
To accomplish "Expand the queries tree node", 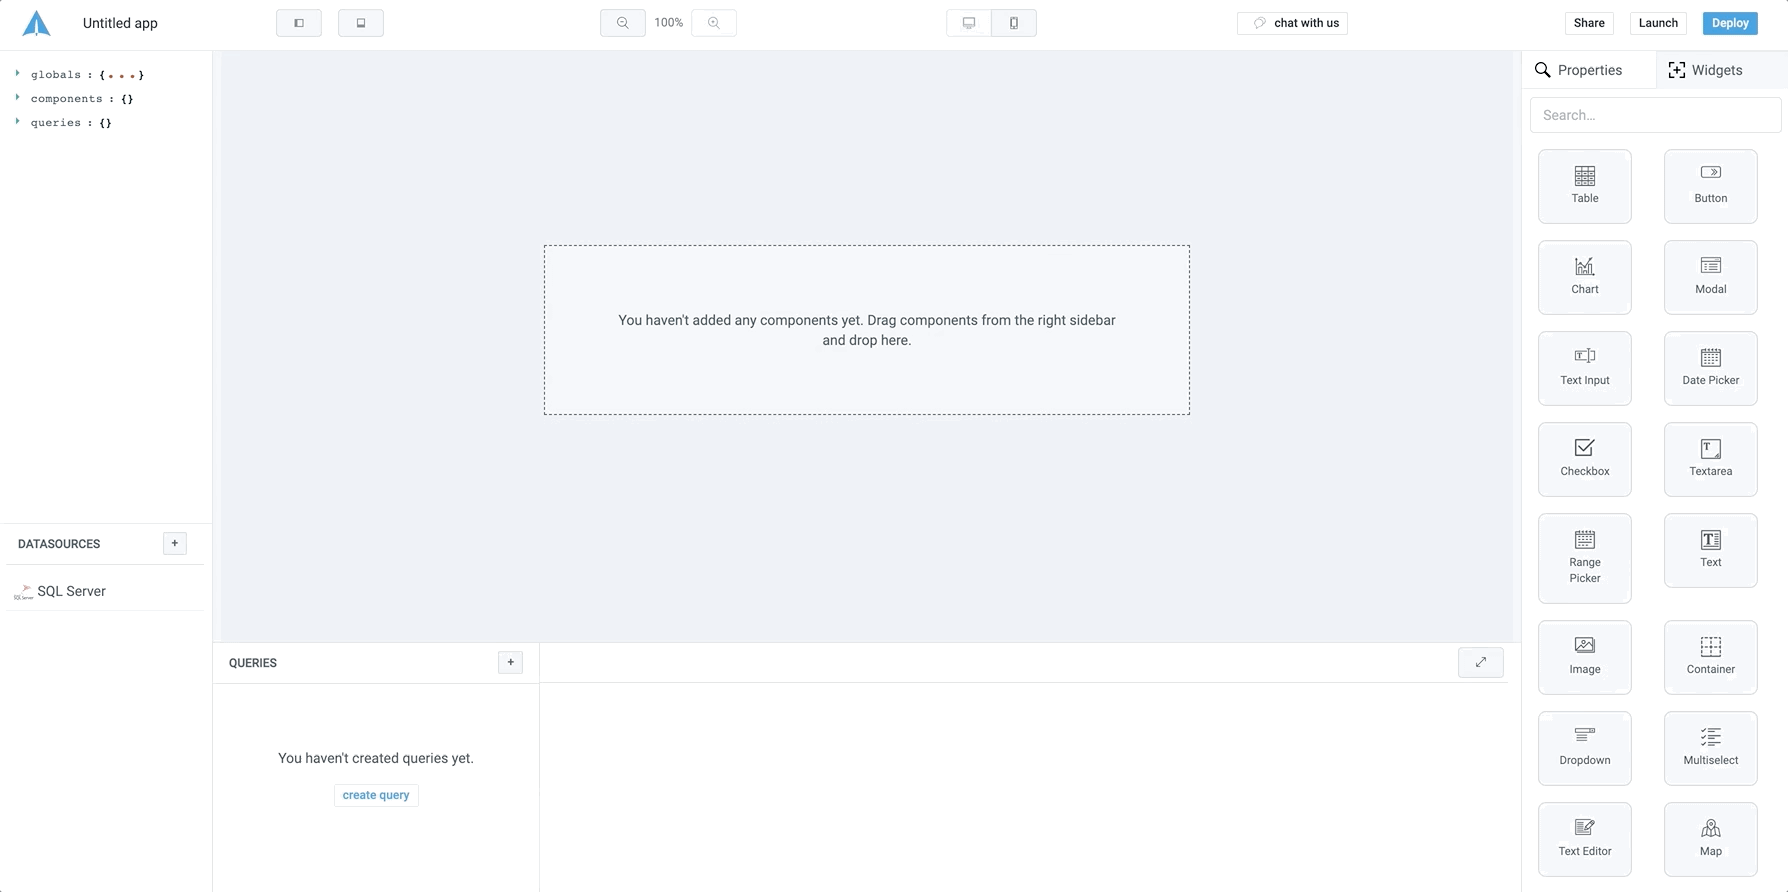I will [x=18, y=122].
